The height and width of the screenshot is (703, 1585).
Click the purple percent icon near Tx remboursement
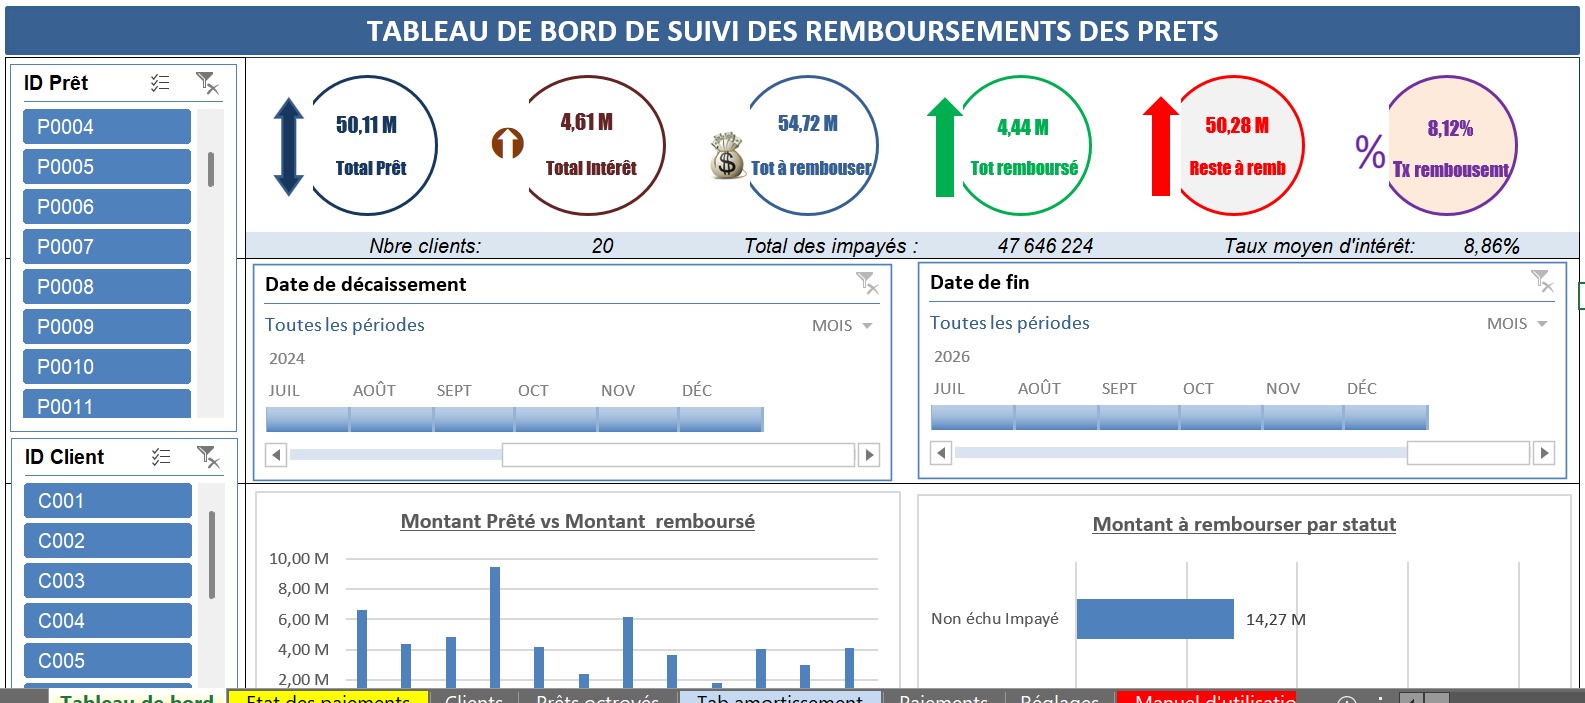tap(1370, 151)
